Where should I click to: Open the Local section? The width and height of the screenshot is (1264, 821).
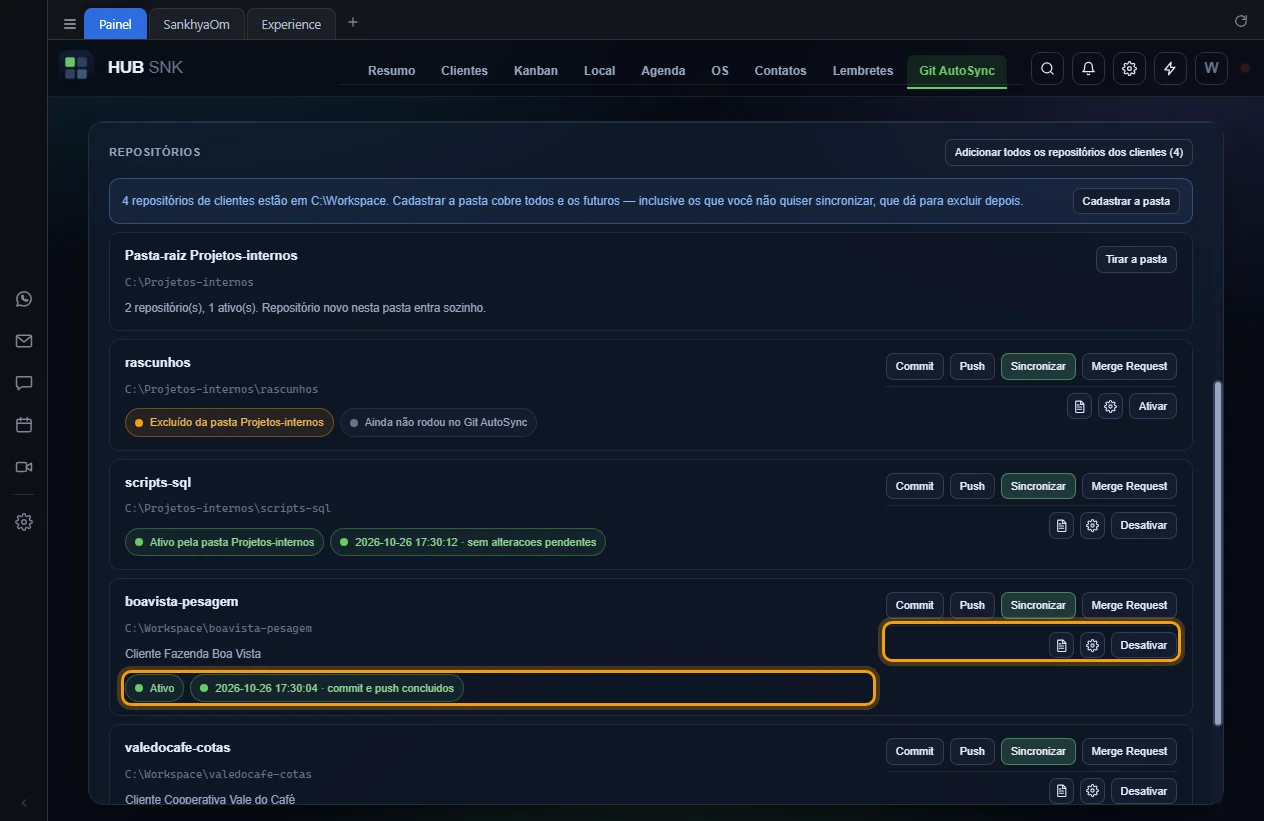(x=599, y=70)
